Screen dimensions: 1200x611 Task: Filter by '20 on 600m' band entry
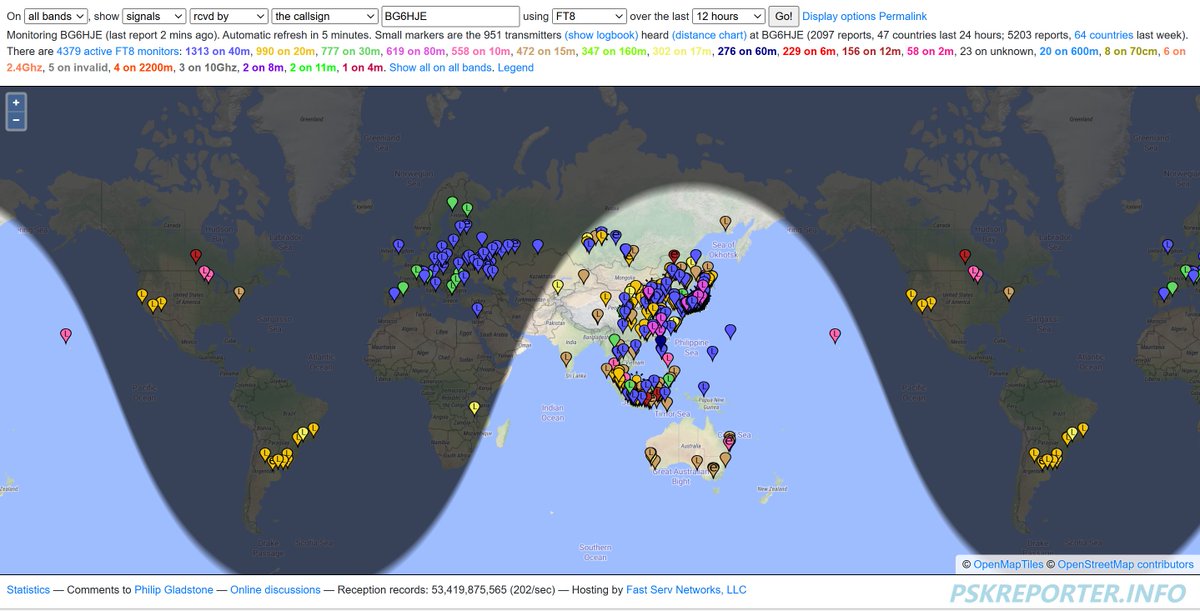click(1068, 51)
